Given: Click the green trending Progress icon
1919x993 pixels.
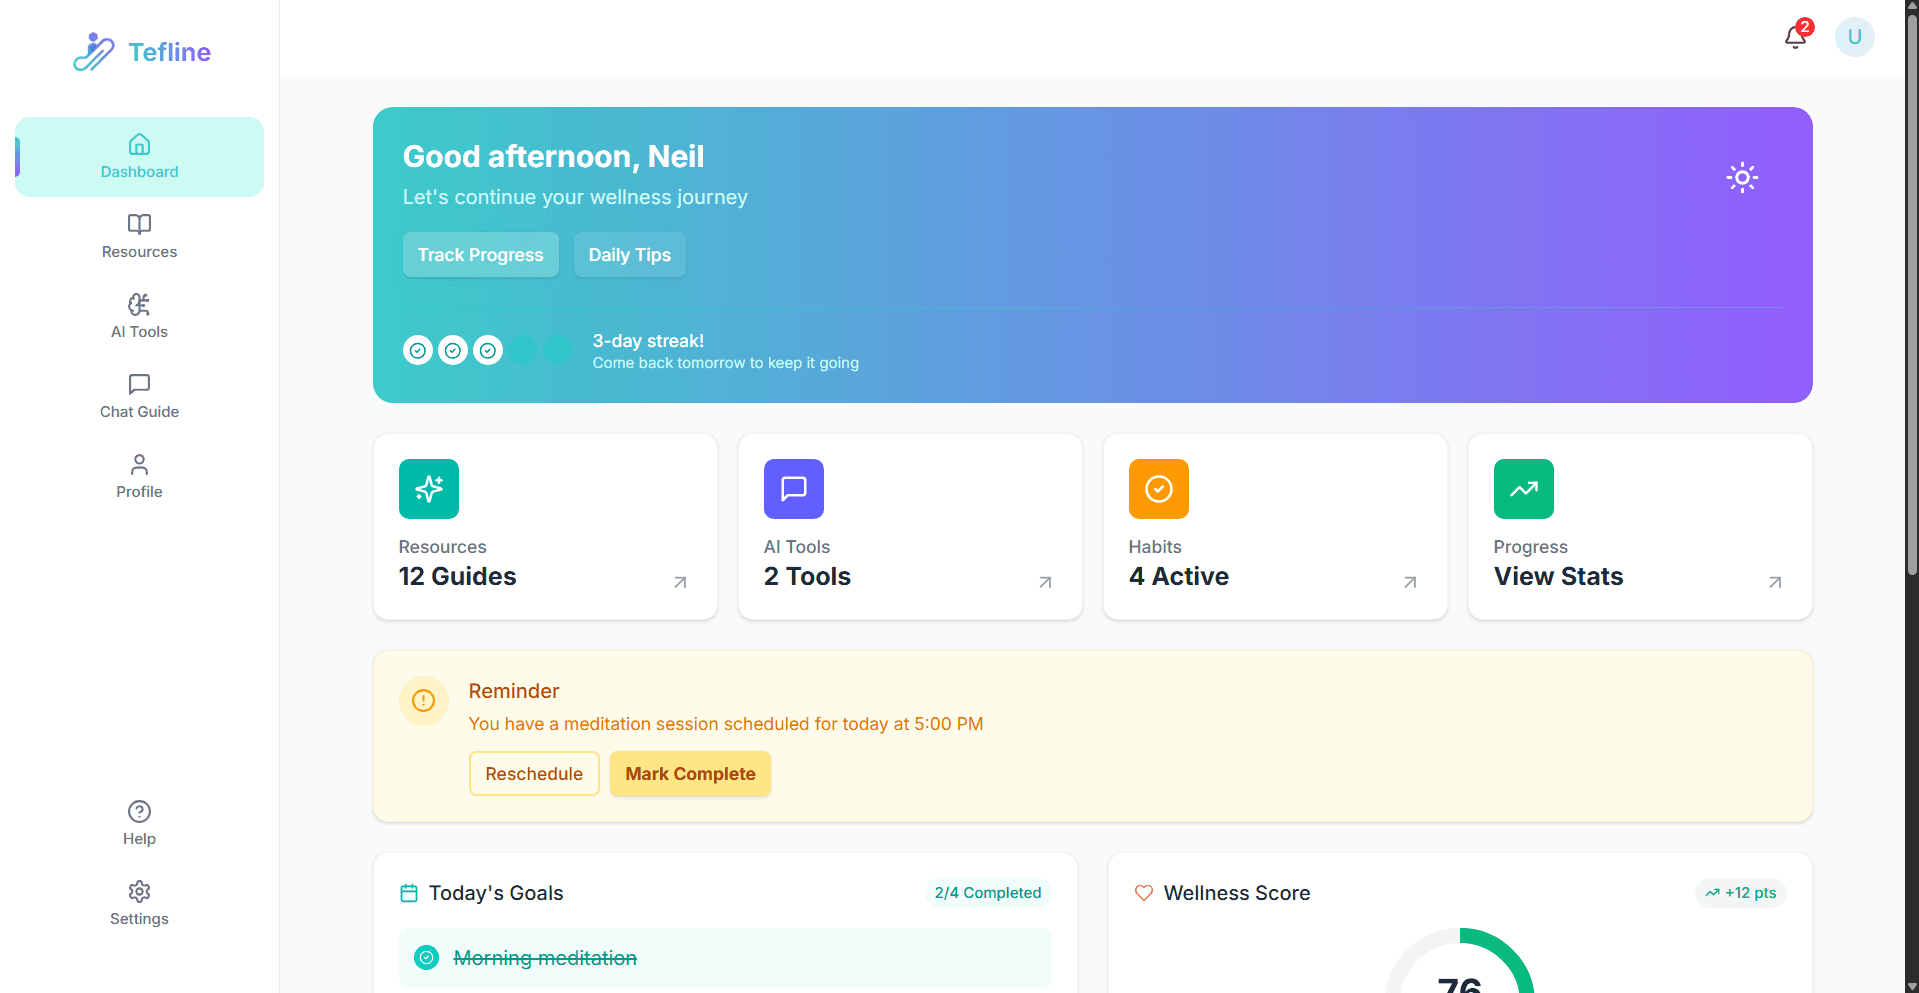Looking at the screenshot, I should coord(1524,489).
